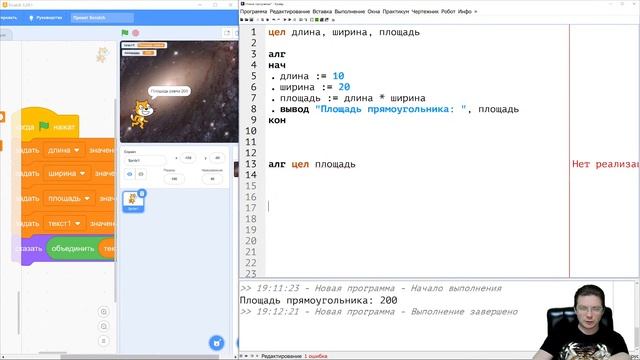Open the 'Программа' menu in Kumir
The width and height of the screenshot is (640, 360).
click(x=253, y=11)
